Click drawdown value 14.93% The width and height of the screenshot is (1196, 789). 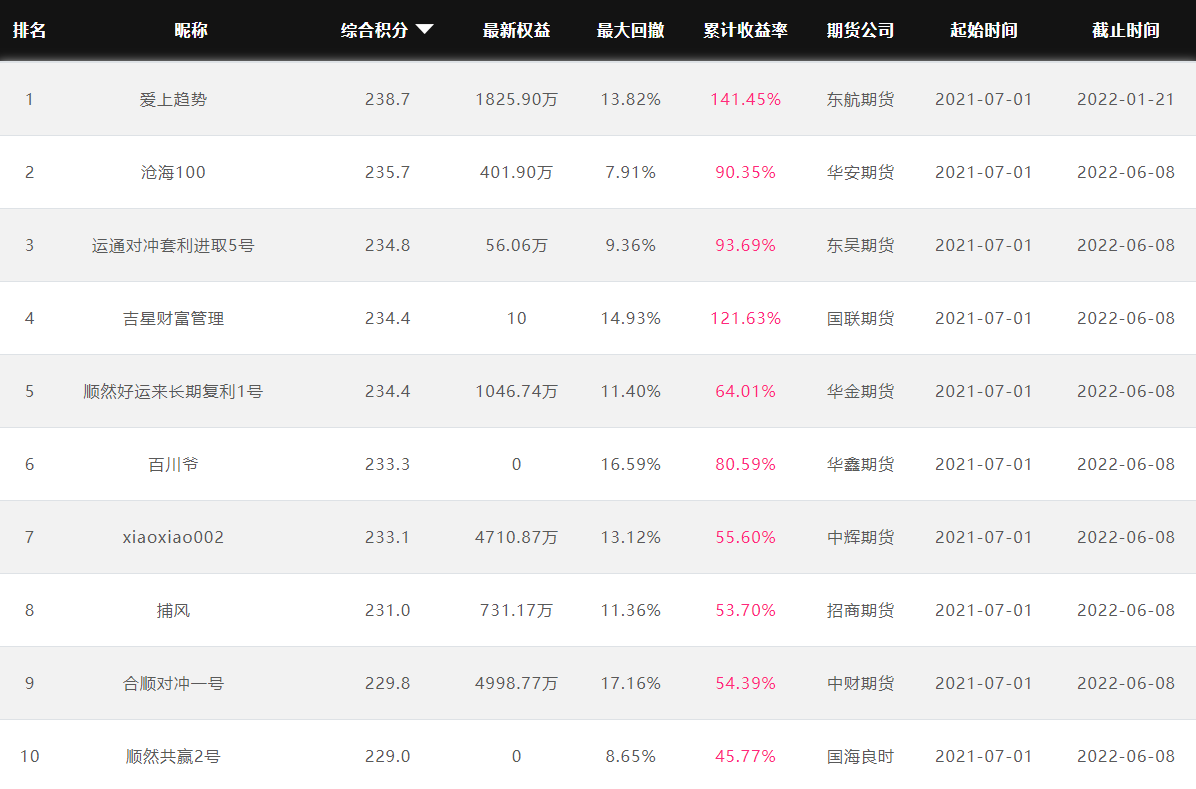[x=630, y=318]
